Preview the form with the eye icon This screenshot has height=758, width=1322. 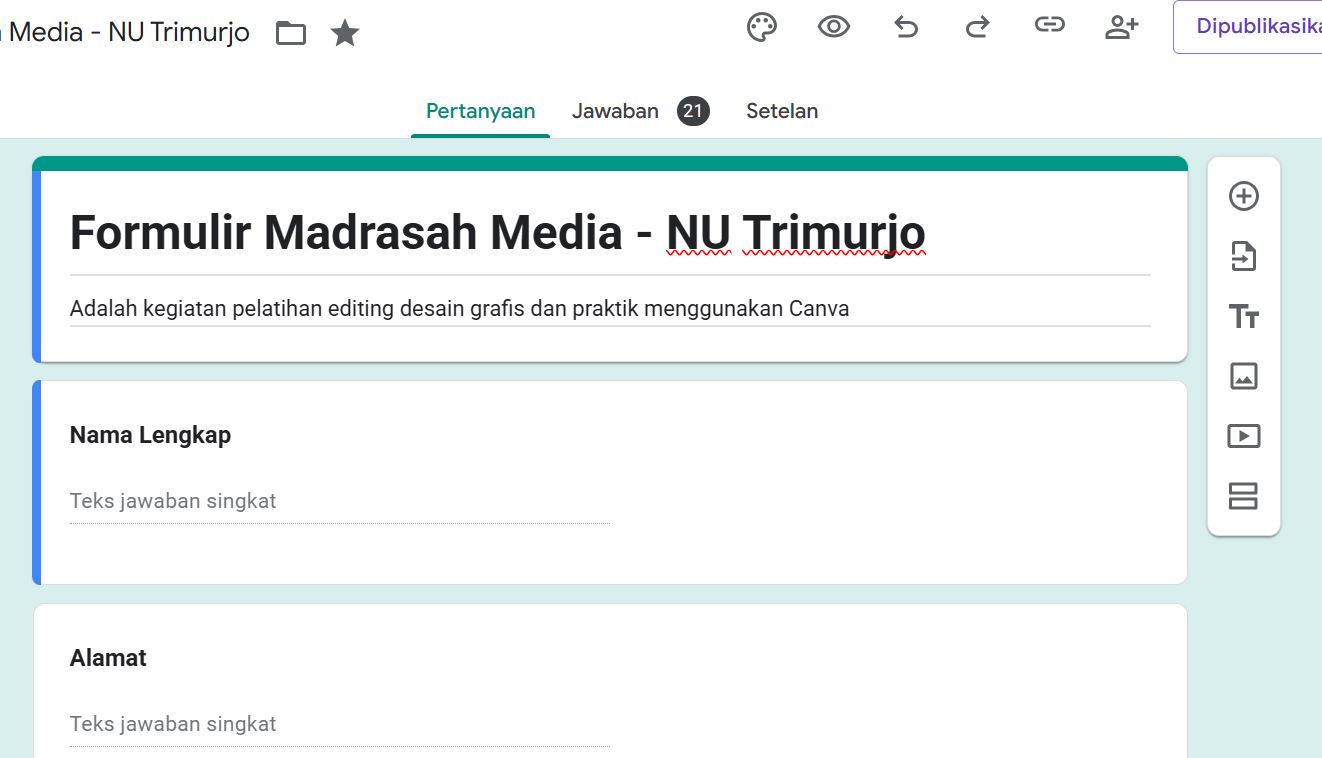834,27
